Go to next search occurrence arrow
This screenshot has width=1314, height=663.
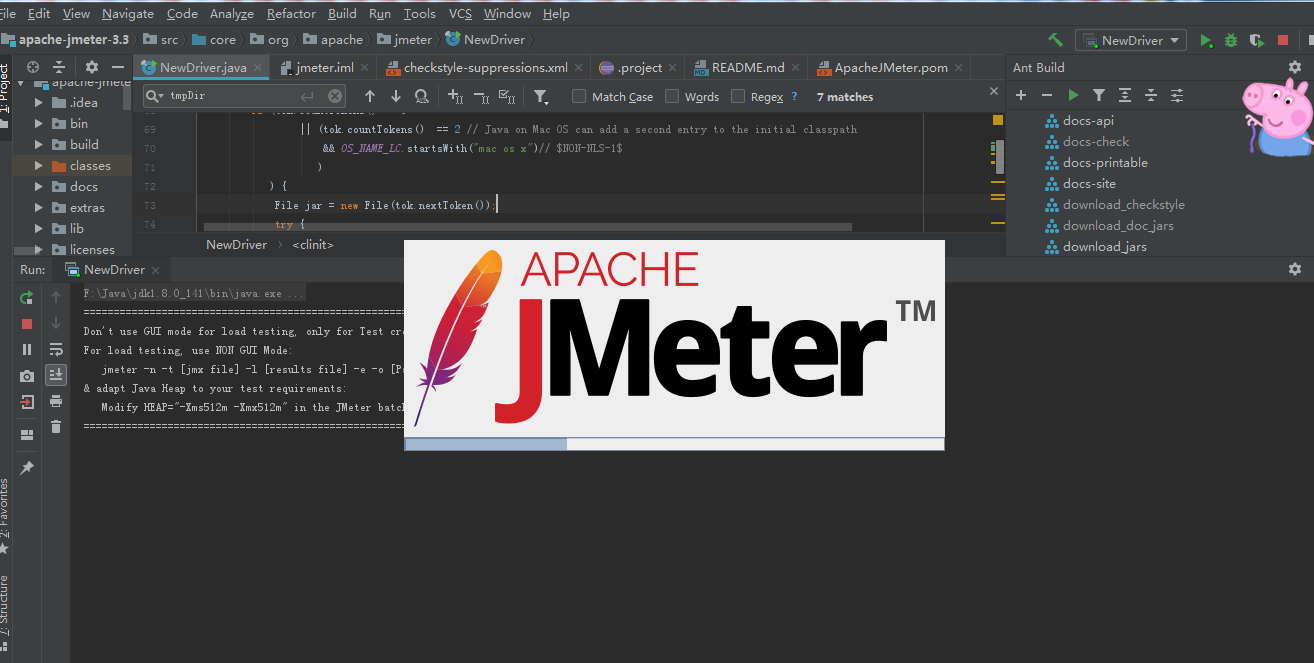396,96
